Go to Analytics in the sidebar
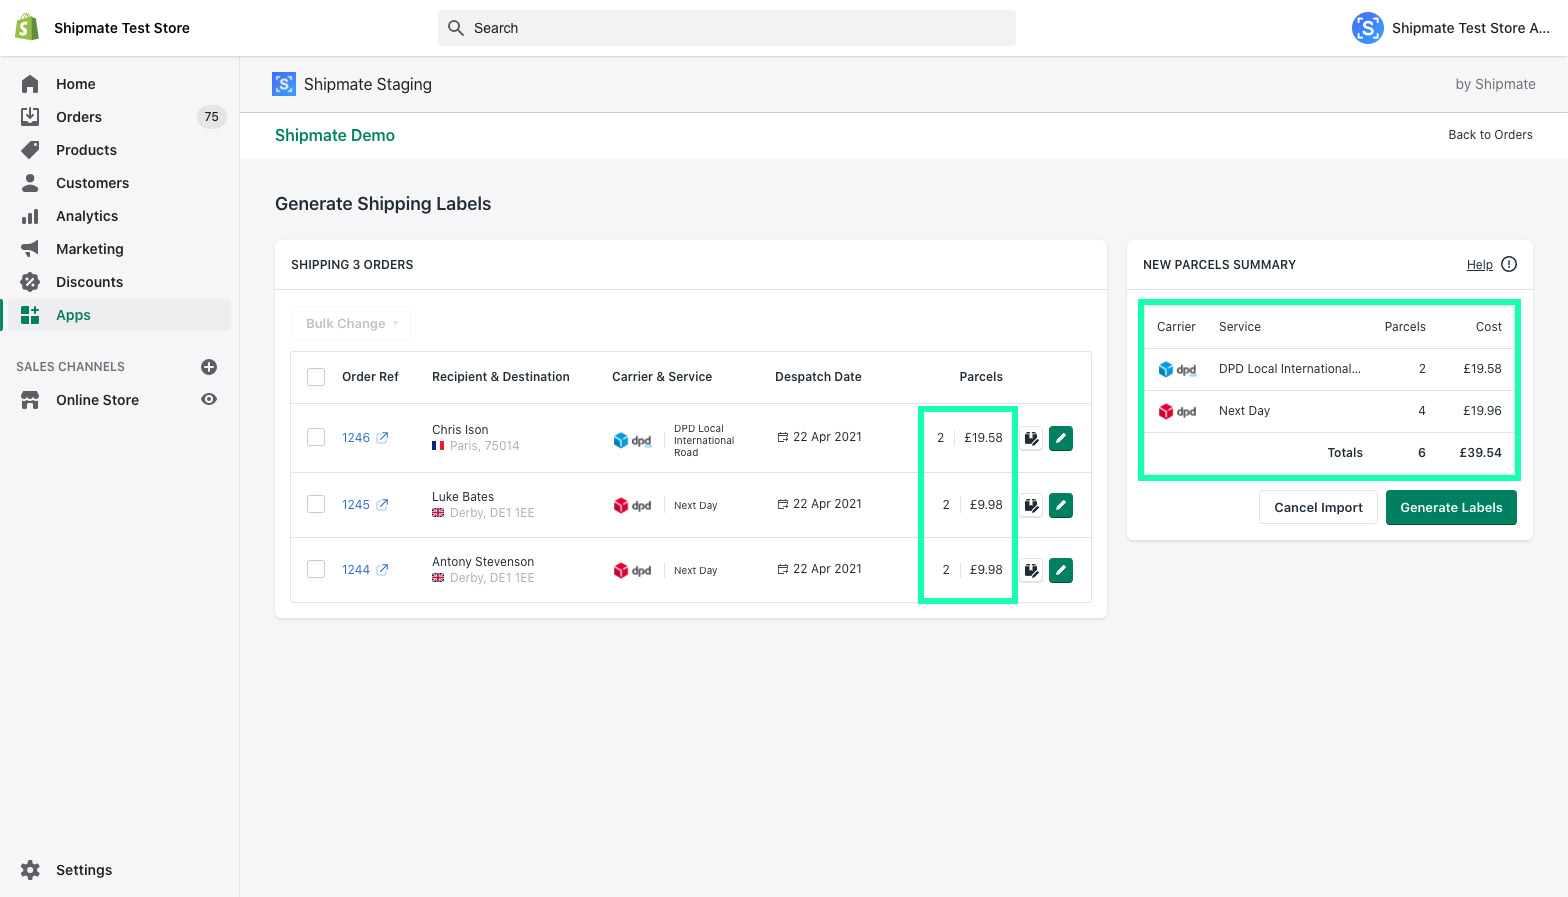The width and height of the screenshot is (1568, 897). pos(87,216)
